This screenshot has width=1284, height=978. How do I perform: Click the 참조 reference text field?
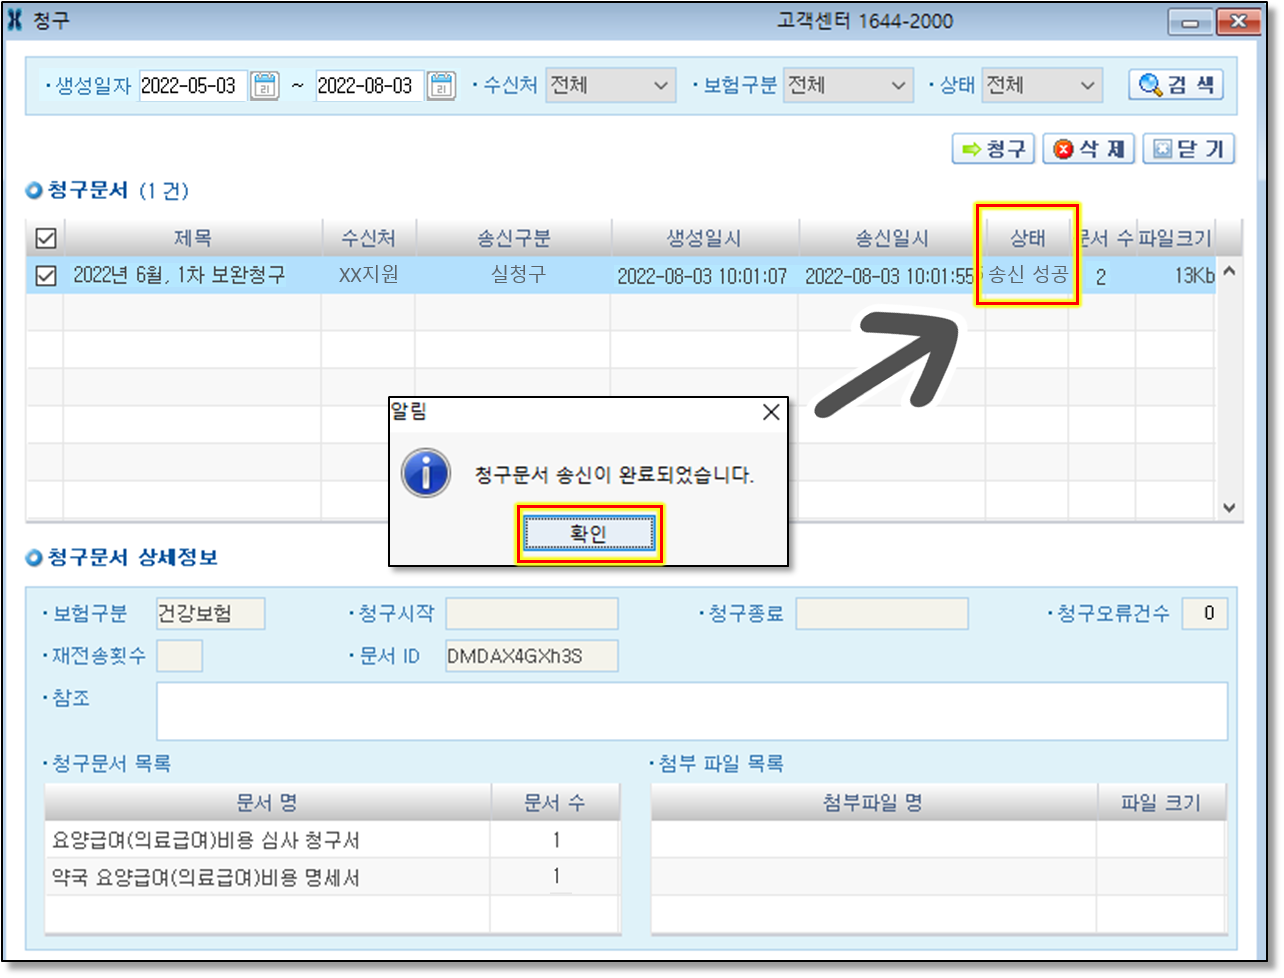click(691, 711)
